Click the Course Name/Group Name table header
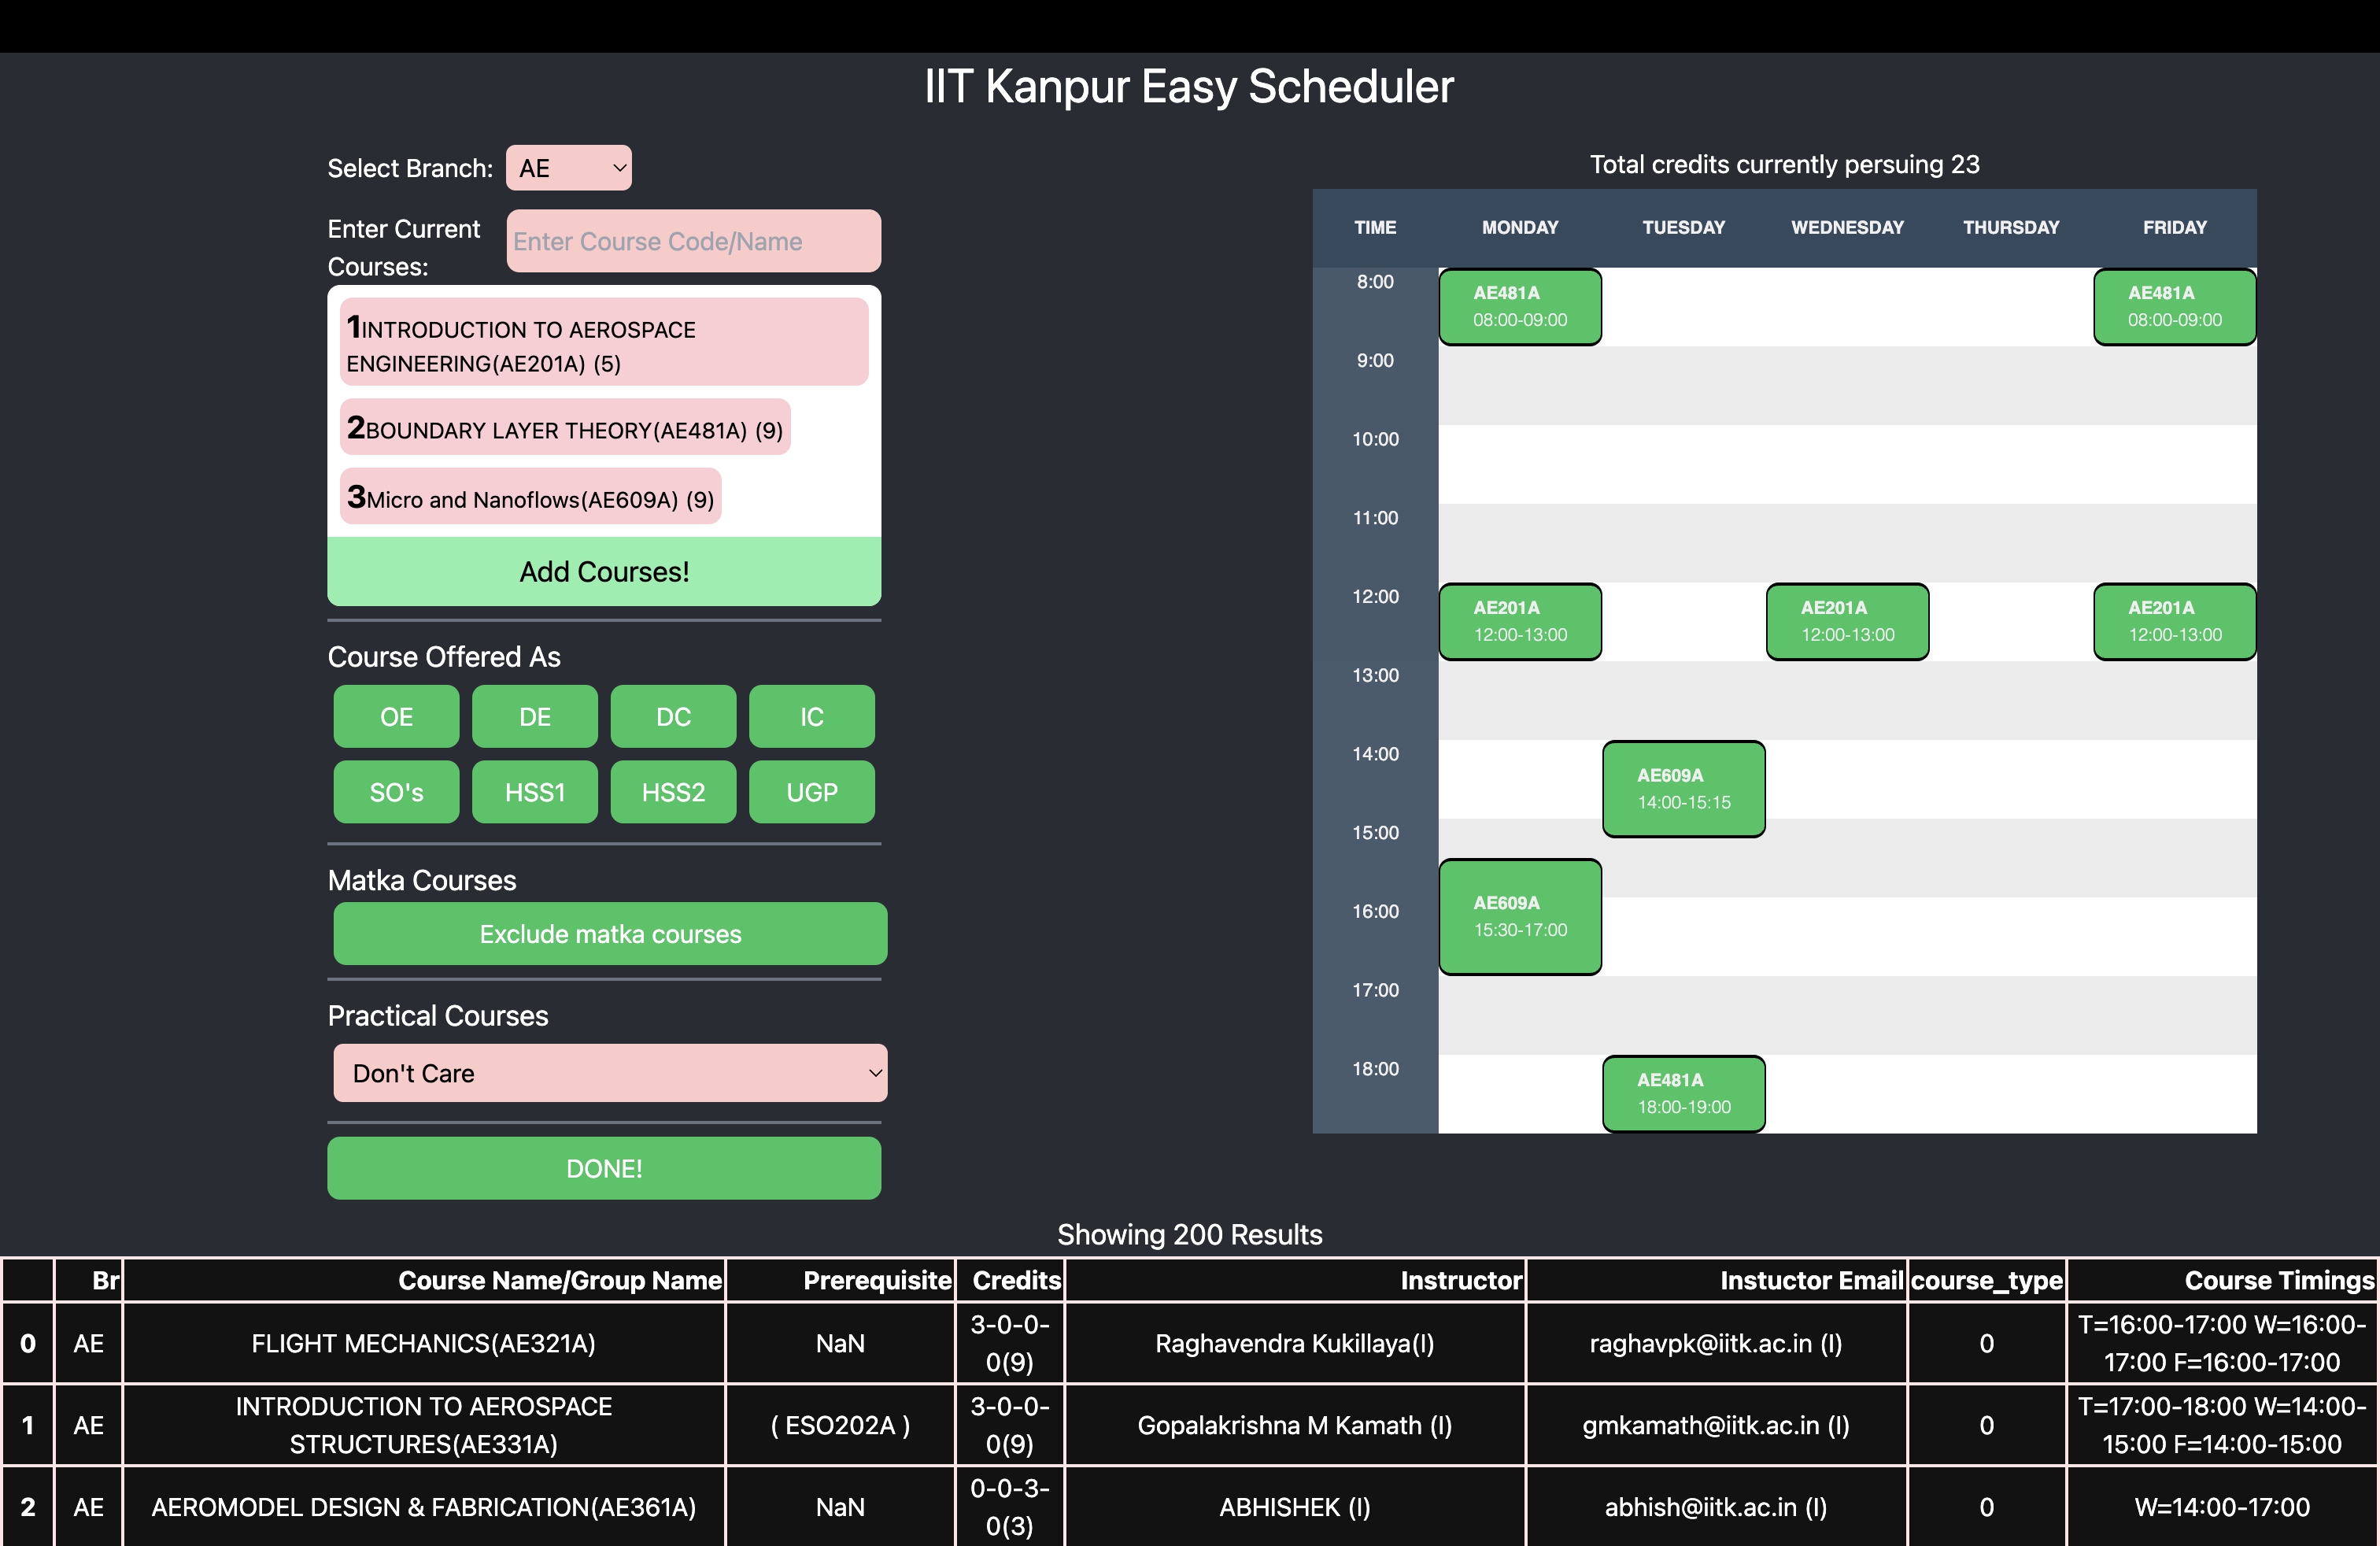This screenshot has height=1546, width=2380. click(424, 1280)
